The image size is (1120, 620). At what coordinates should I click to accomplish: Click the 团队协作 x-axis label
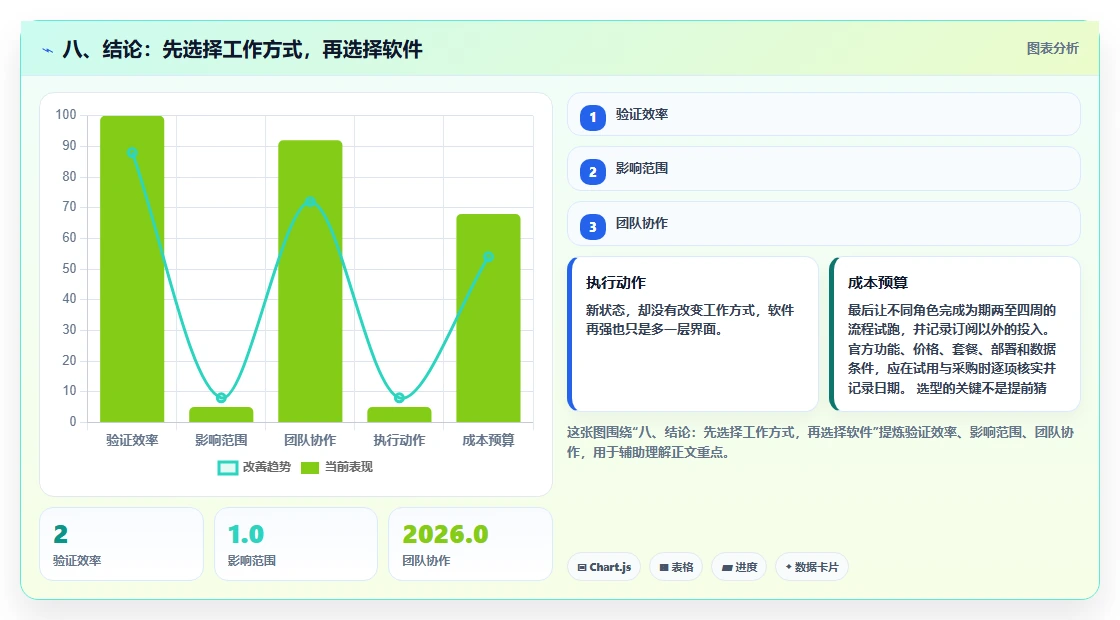tap(310, 440)
